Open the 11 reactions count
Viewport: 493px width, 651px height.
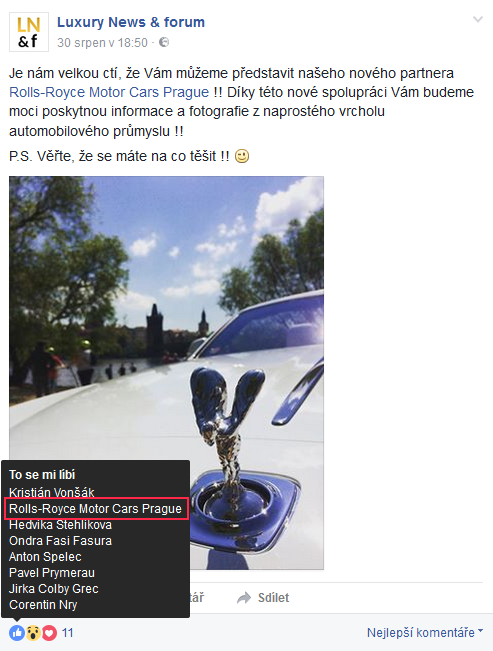pyautogui.click(x=68, y=633)
